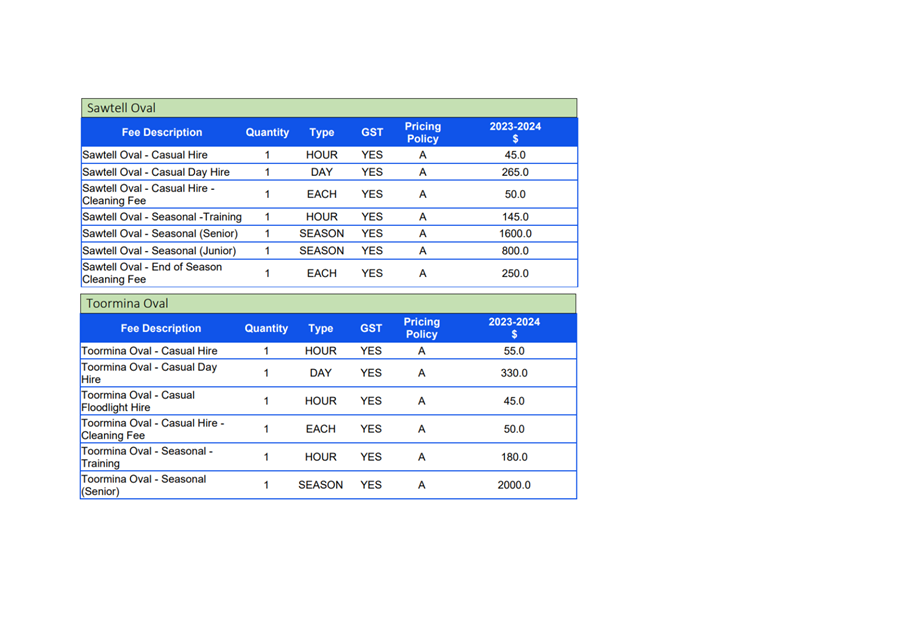Viewport: 907px width, 641px height.
Task: Click 50.0 price in Sawtell Cleaning Fee row
Action: coord(515,194)
